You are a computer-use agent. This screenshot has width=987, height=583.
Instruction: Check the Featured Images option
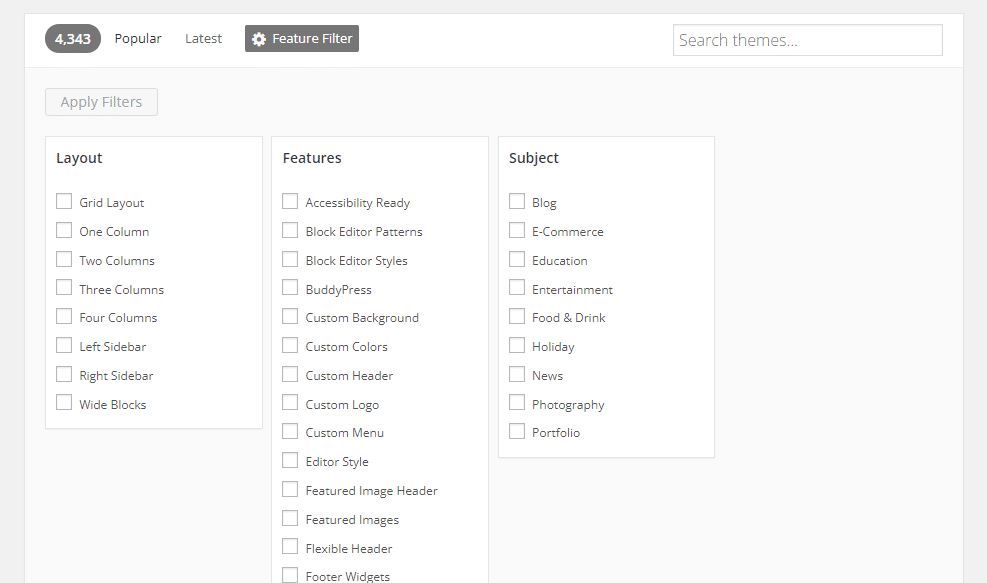[289, 518]
